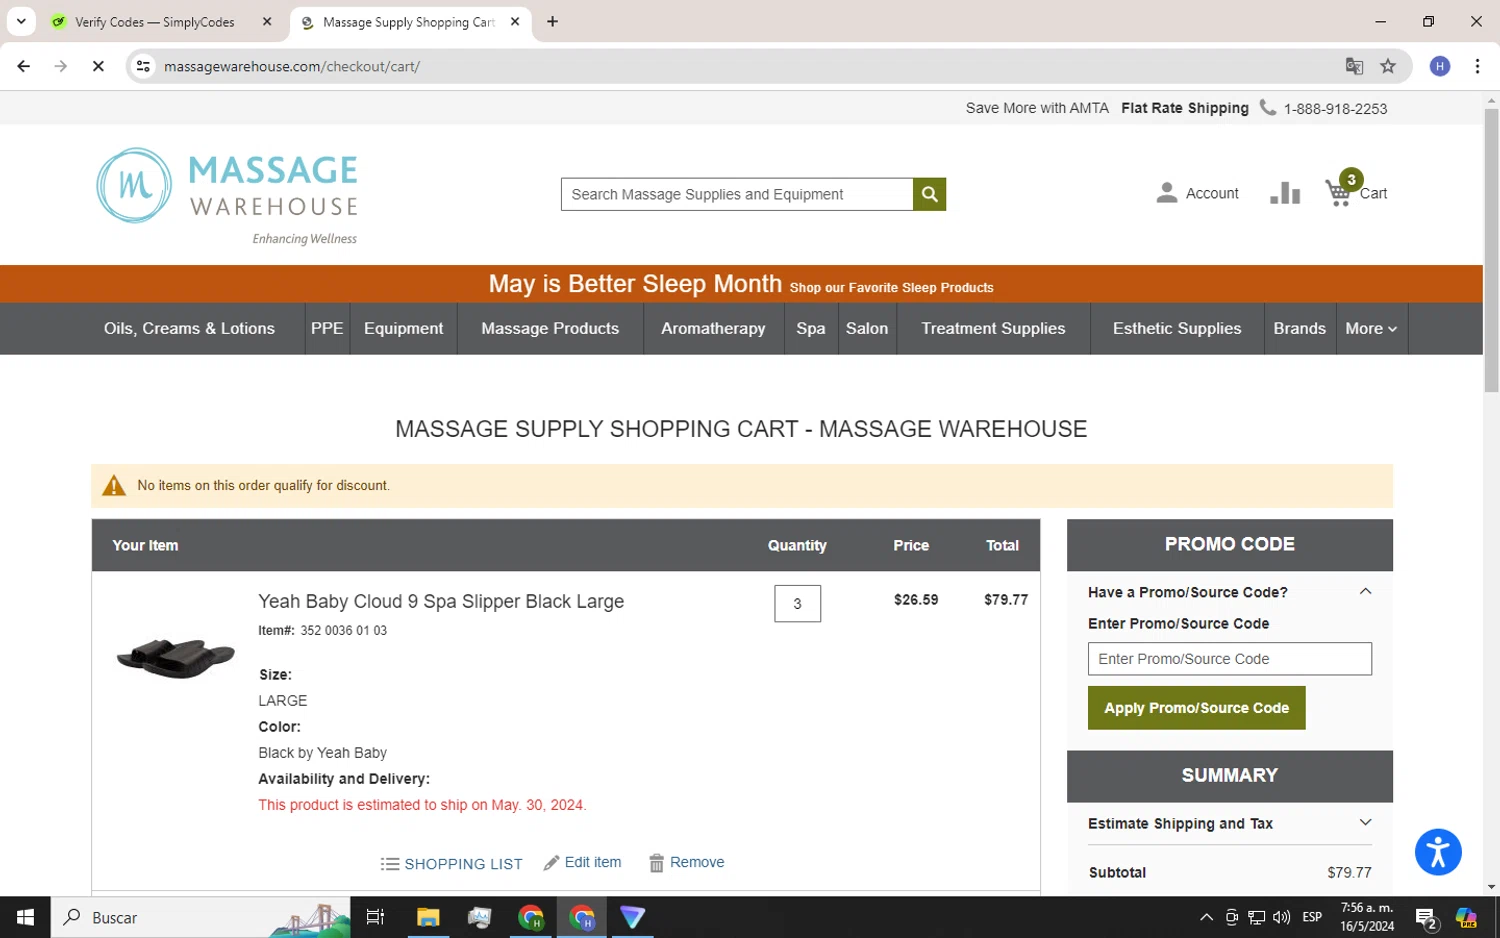
Task: Open the Account user icon
Action: click(x=1166, y=193)
